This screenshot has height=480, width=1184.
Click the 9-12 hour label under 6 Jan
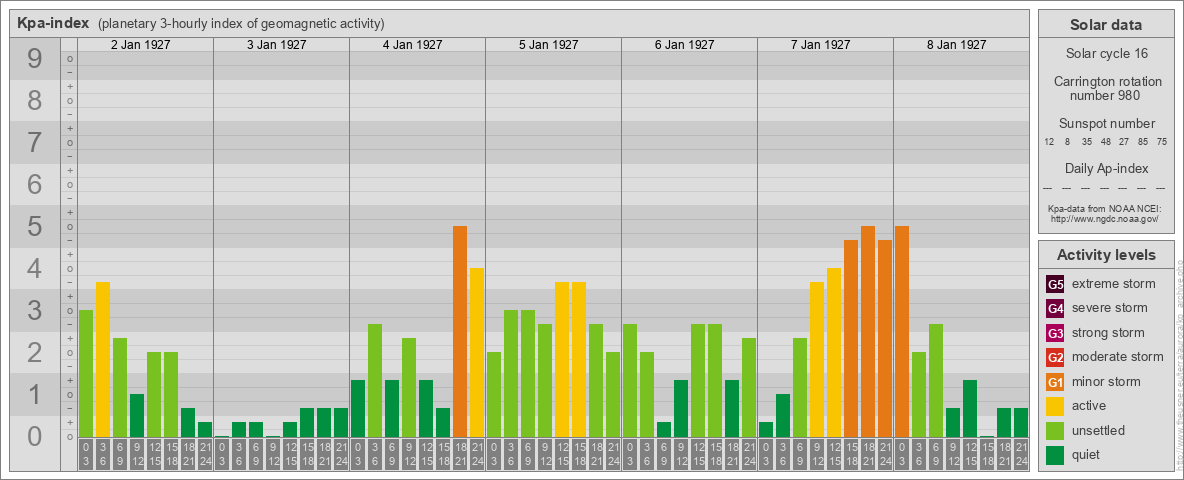pos(680,455)
